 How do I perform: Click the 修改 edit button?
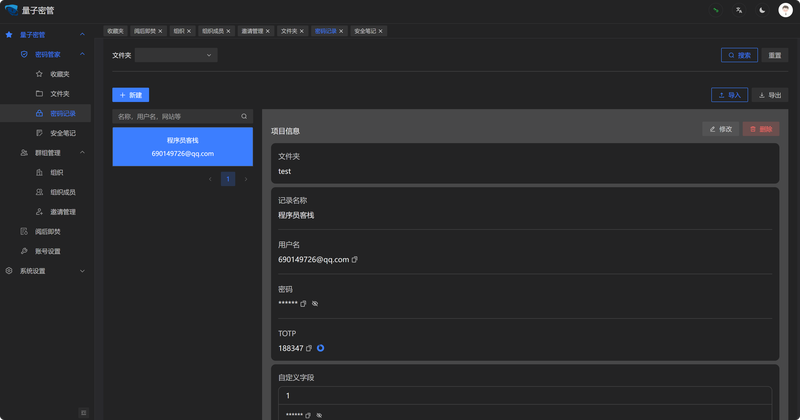(720, 129)
